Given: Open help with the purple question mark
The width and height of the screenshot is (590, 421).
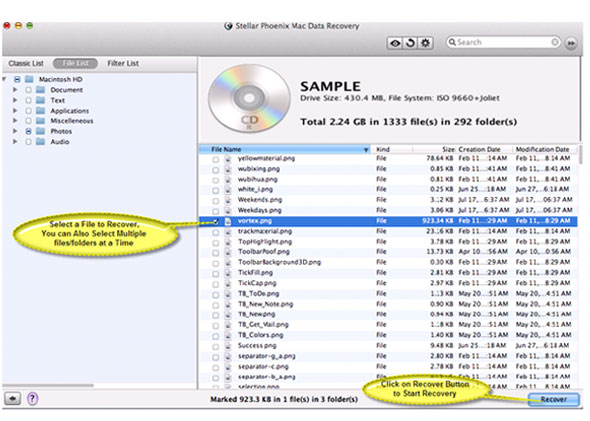Looking at the screenshot, I should click(x=33, y=398).
